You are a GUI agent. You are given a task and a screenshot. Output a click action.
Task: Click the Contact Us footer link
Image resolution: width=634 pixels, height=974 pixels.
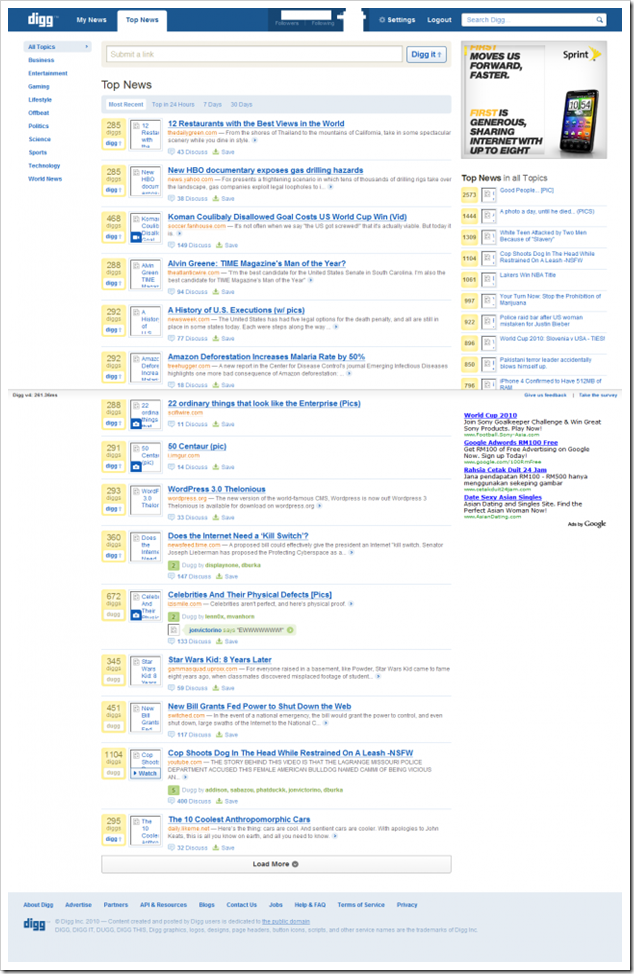click(242, 905)
